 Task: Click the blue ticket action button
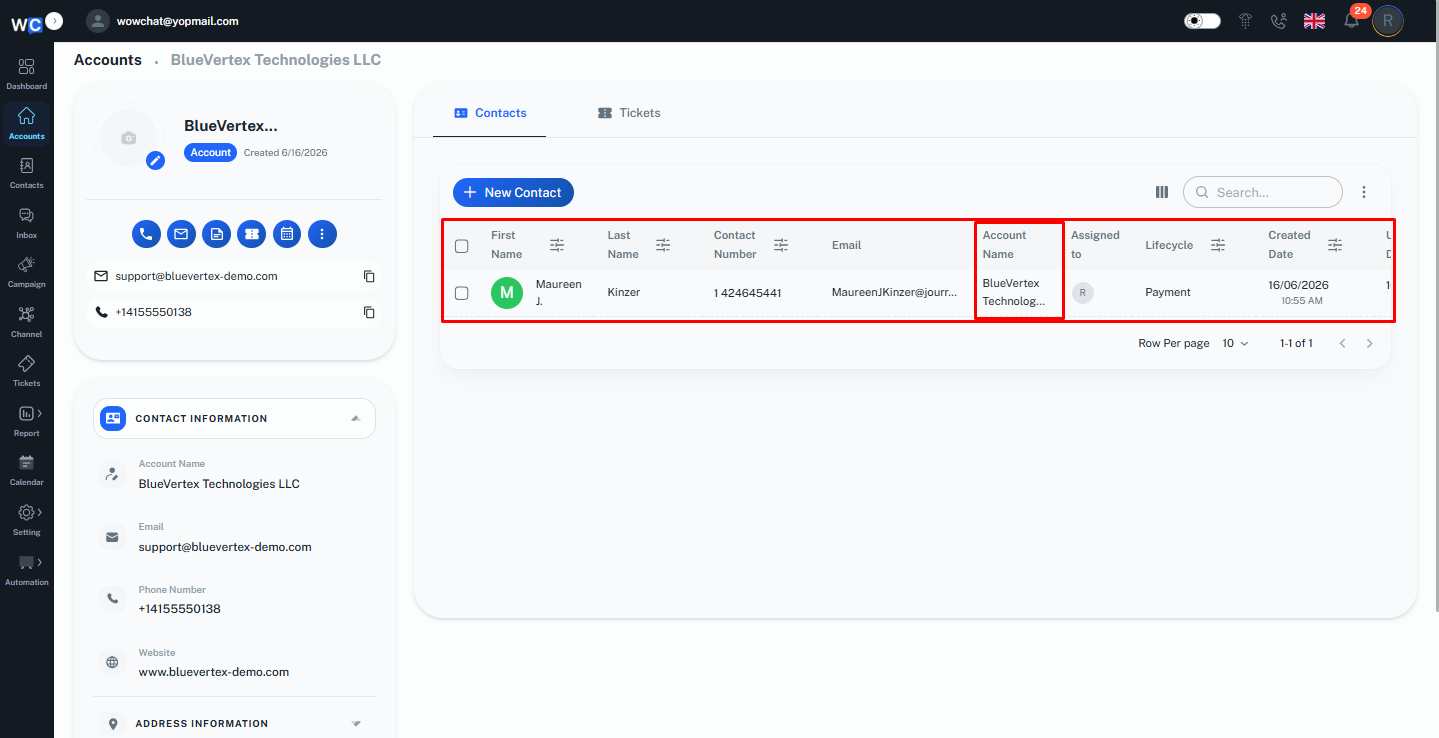pos(252,234)
